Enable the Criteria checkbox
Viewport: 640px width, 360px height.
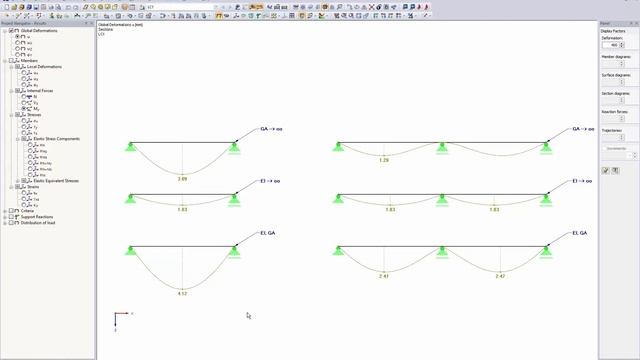click(11, 211)
